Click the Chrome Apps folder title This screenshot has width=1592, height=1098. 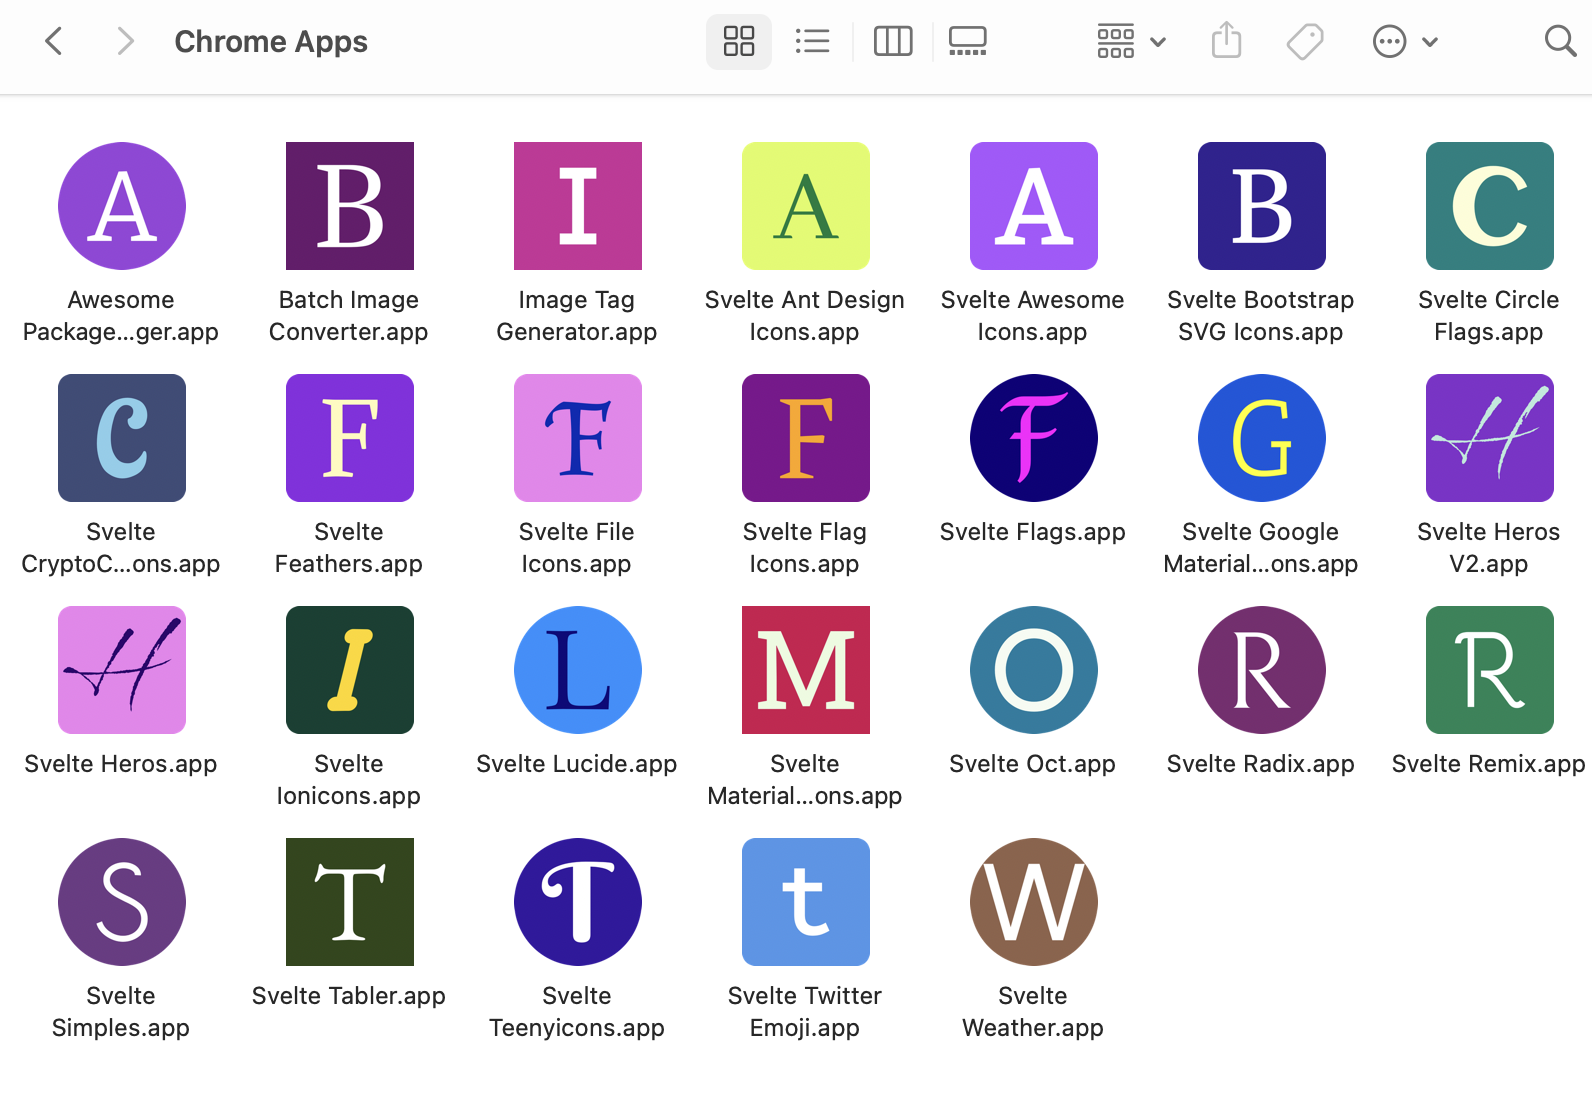tap(271, 42)
